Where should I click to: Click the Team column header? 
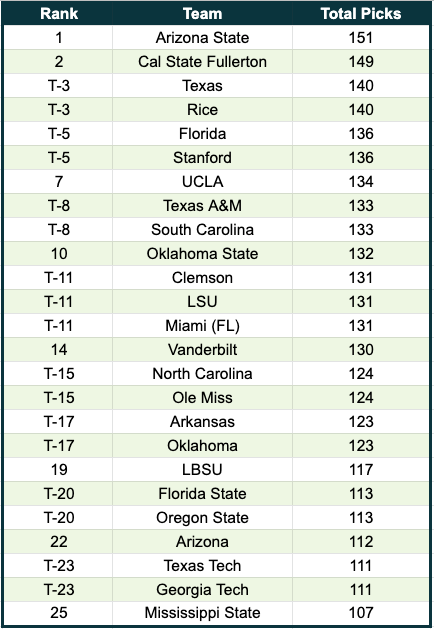point(202,14)
